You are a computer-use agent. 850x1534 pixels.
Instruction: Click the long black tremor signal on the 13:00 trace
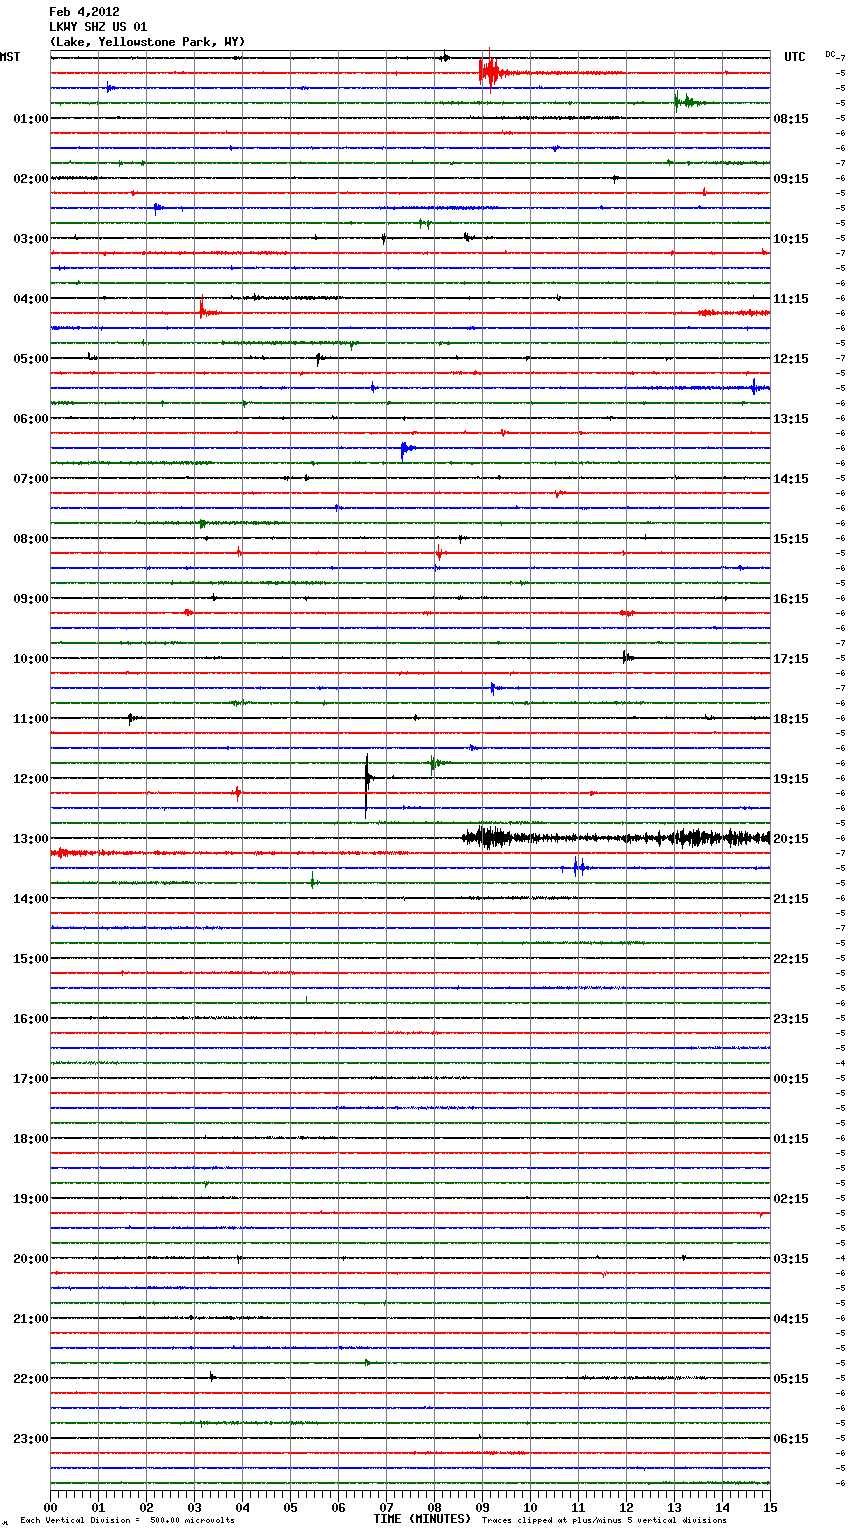(616, 838)
